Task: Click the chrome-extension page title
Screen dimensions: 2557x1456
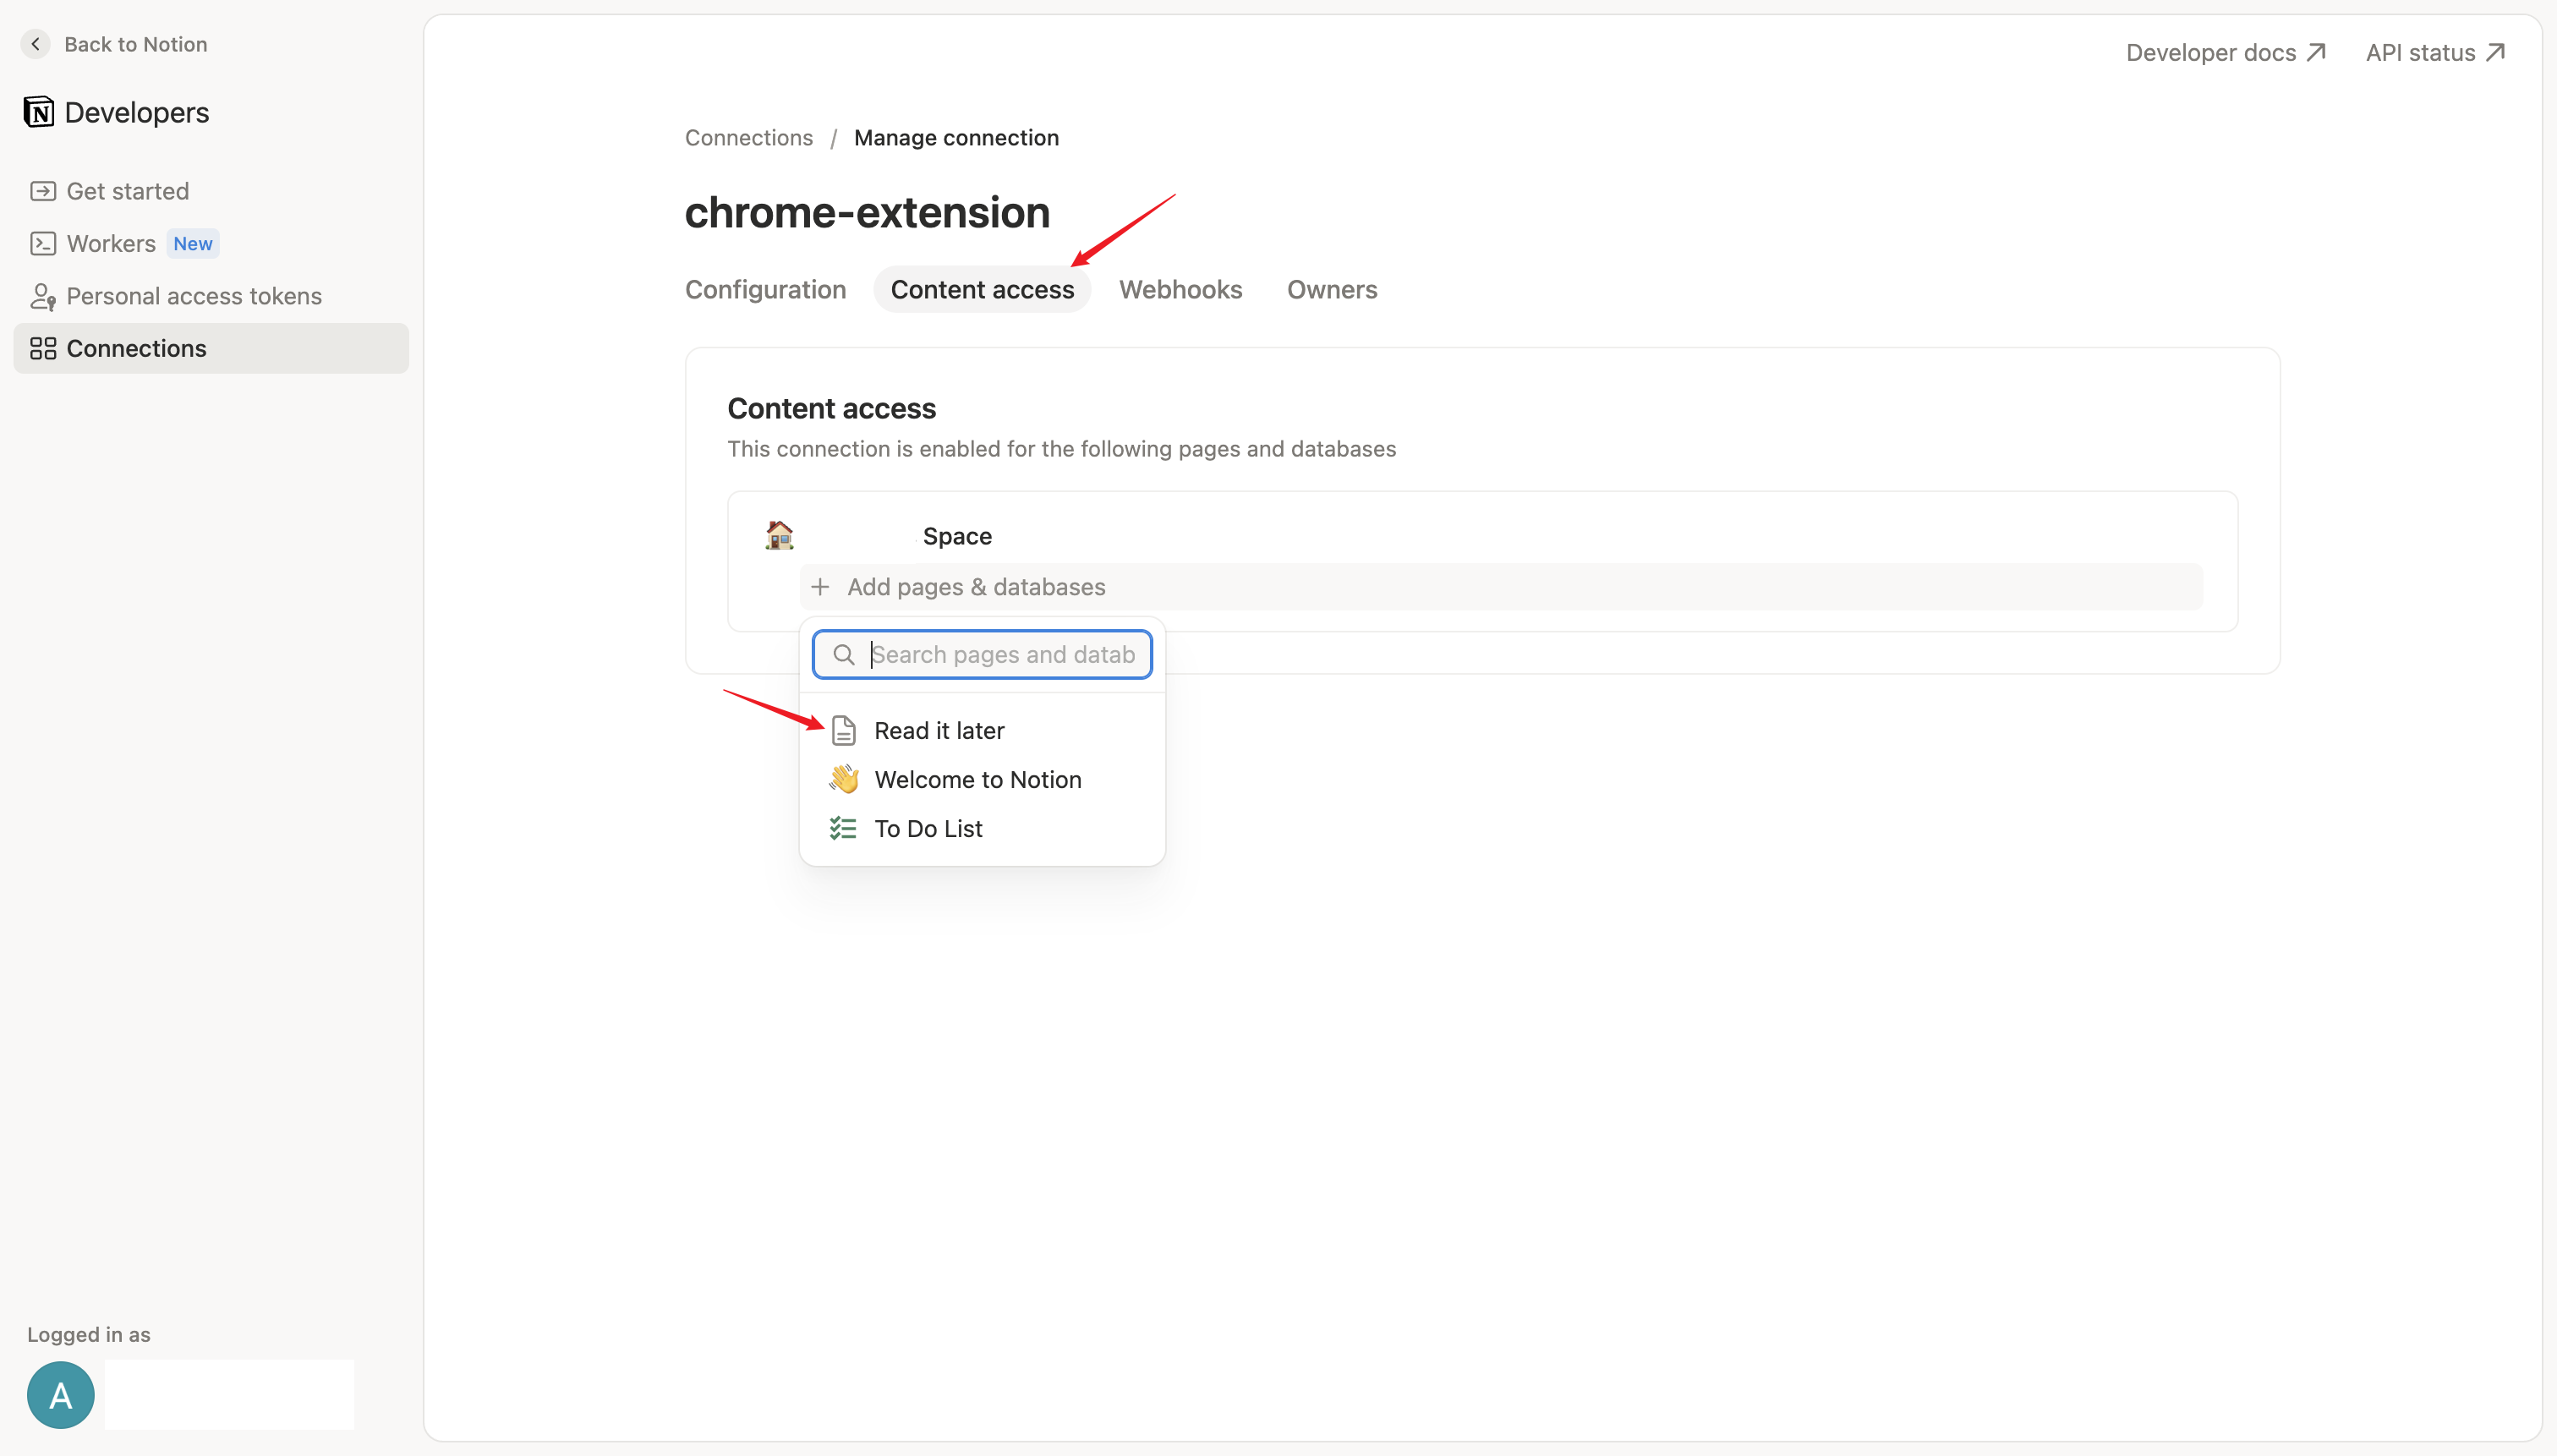Action: click(867, 212)
